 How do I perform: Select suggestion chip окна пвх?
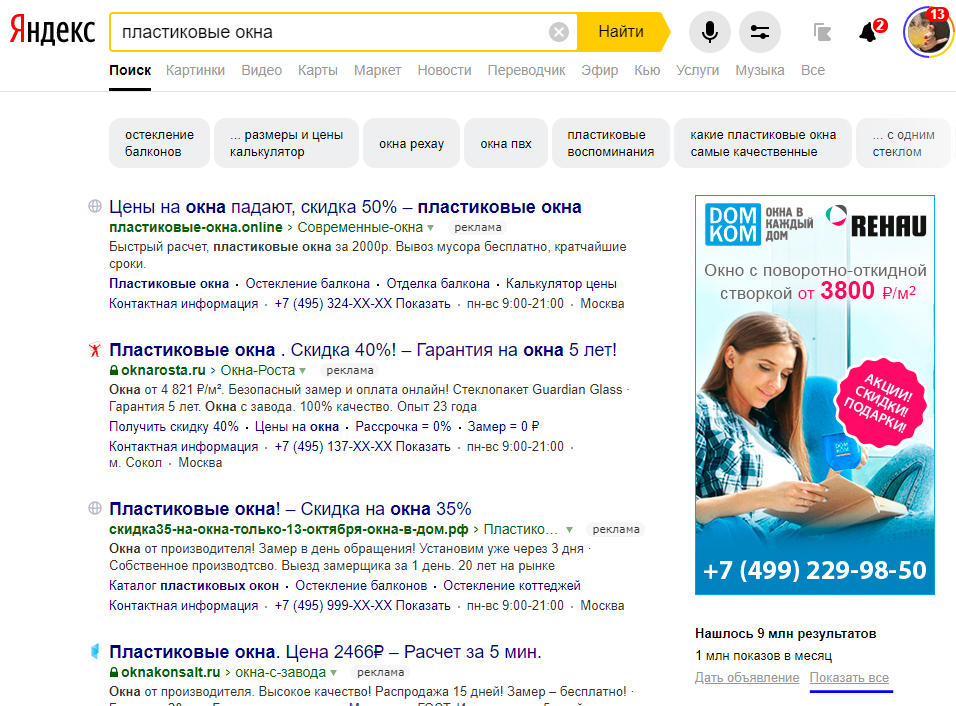point(505,143)
